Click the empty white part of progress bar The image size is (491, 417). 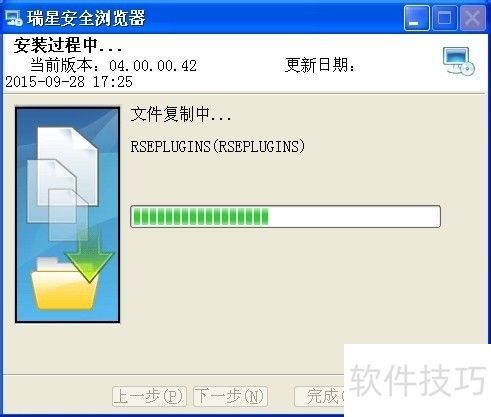[354, 216]
